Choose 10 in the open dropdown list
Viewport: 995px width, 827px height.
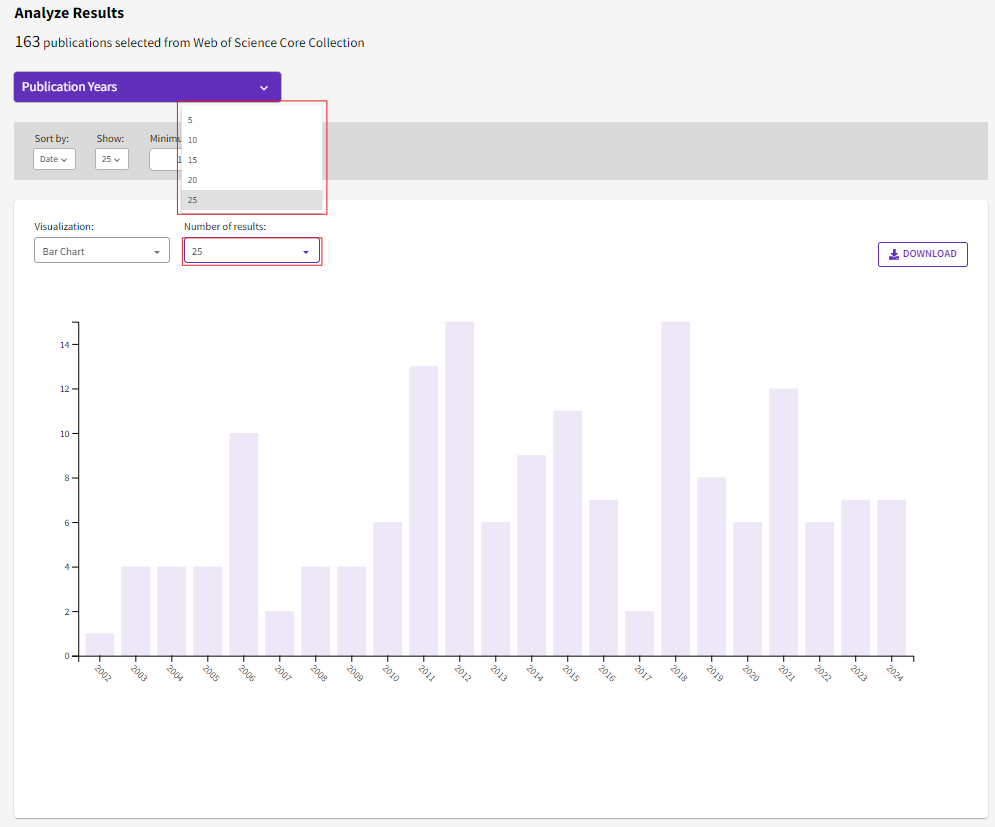[251, 140]
